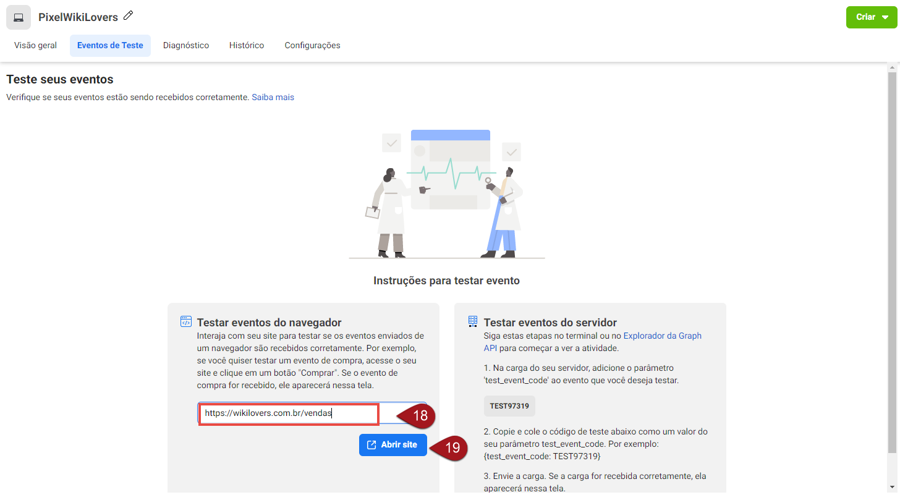The width and height of the screenshot is (900, 500).
Task: Open the Diagnóstico tab
Action: point(186,45)
